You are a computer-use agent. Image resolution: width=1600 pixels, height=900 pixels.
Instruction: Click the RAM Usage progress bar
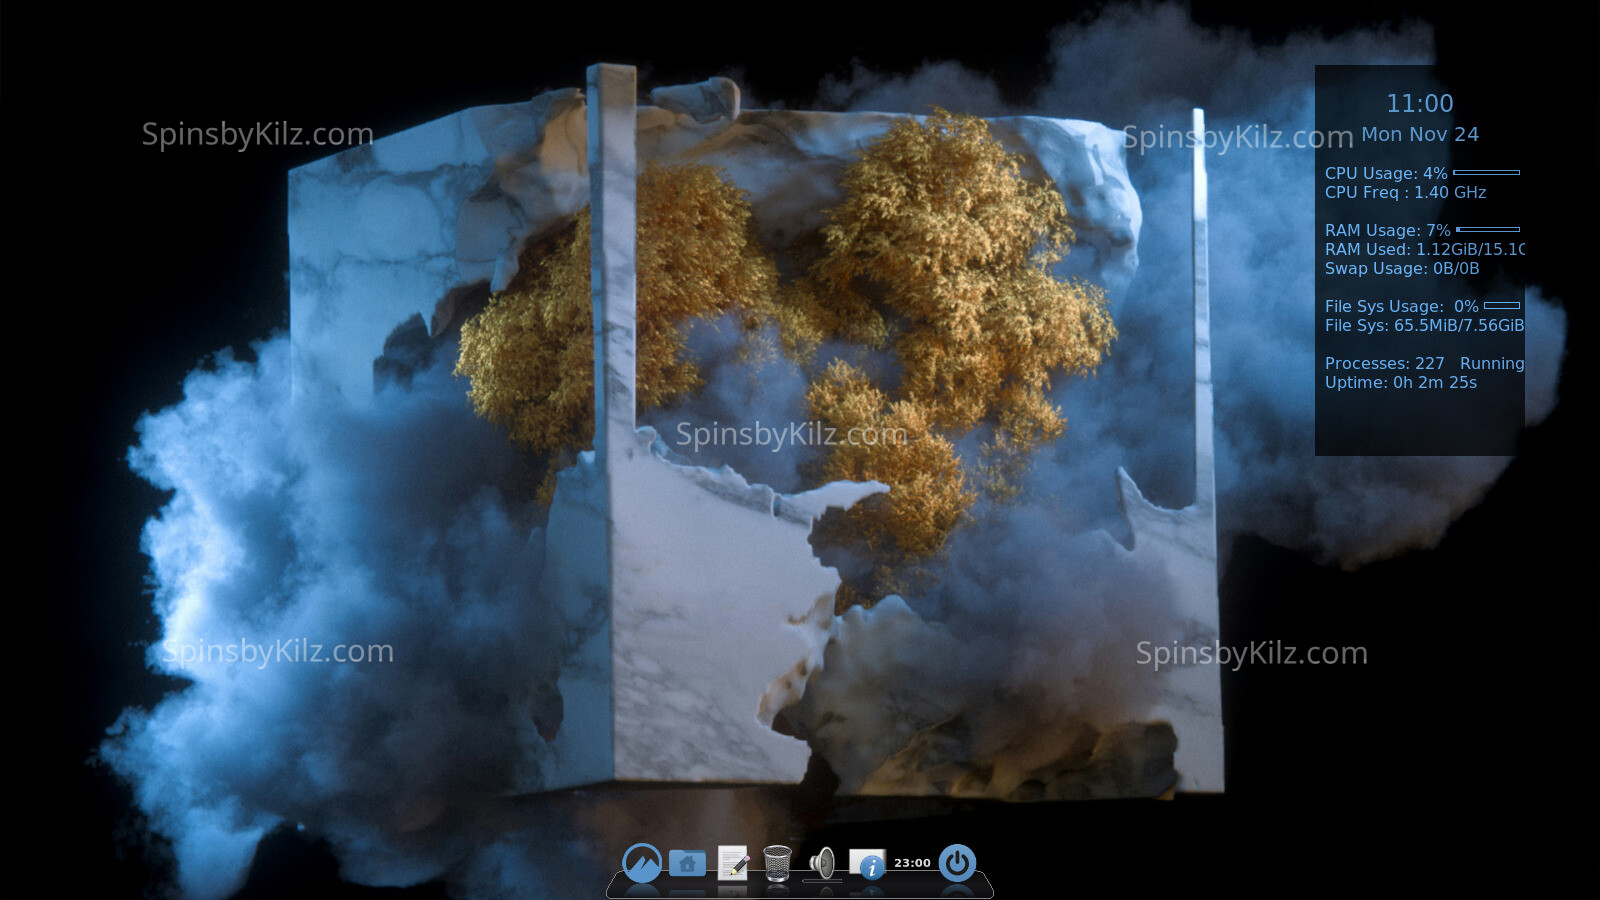1488,230
